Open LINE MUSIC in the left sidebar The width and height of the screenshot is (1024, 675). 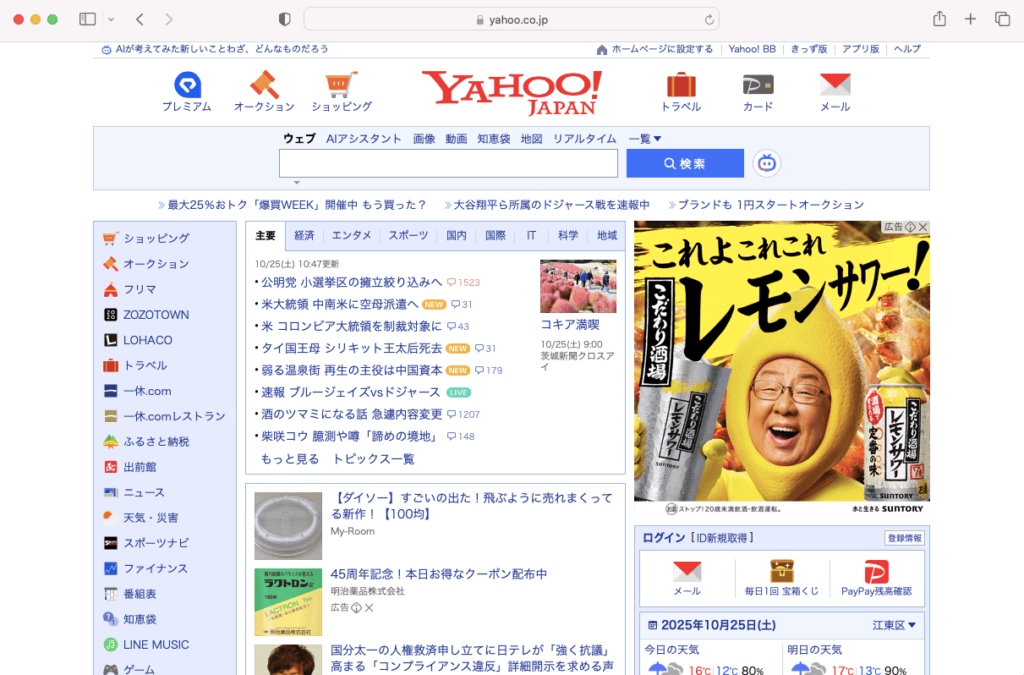pos(156,644)
